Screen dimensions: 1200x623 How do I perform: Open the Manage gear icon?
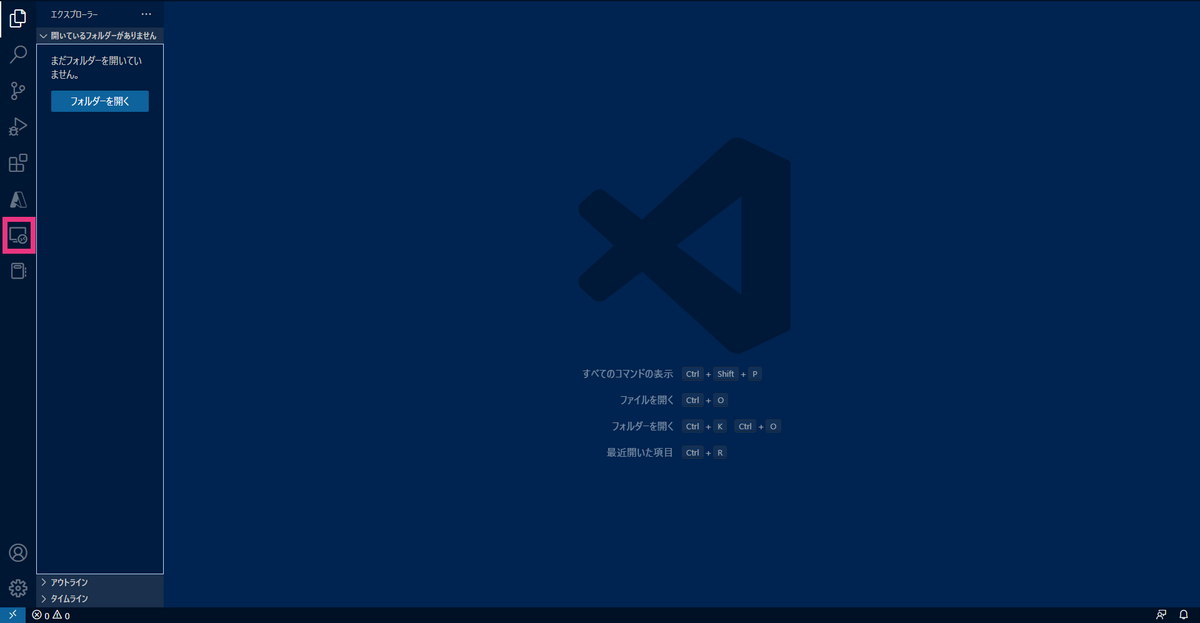click(18, 588)
